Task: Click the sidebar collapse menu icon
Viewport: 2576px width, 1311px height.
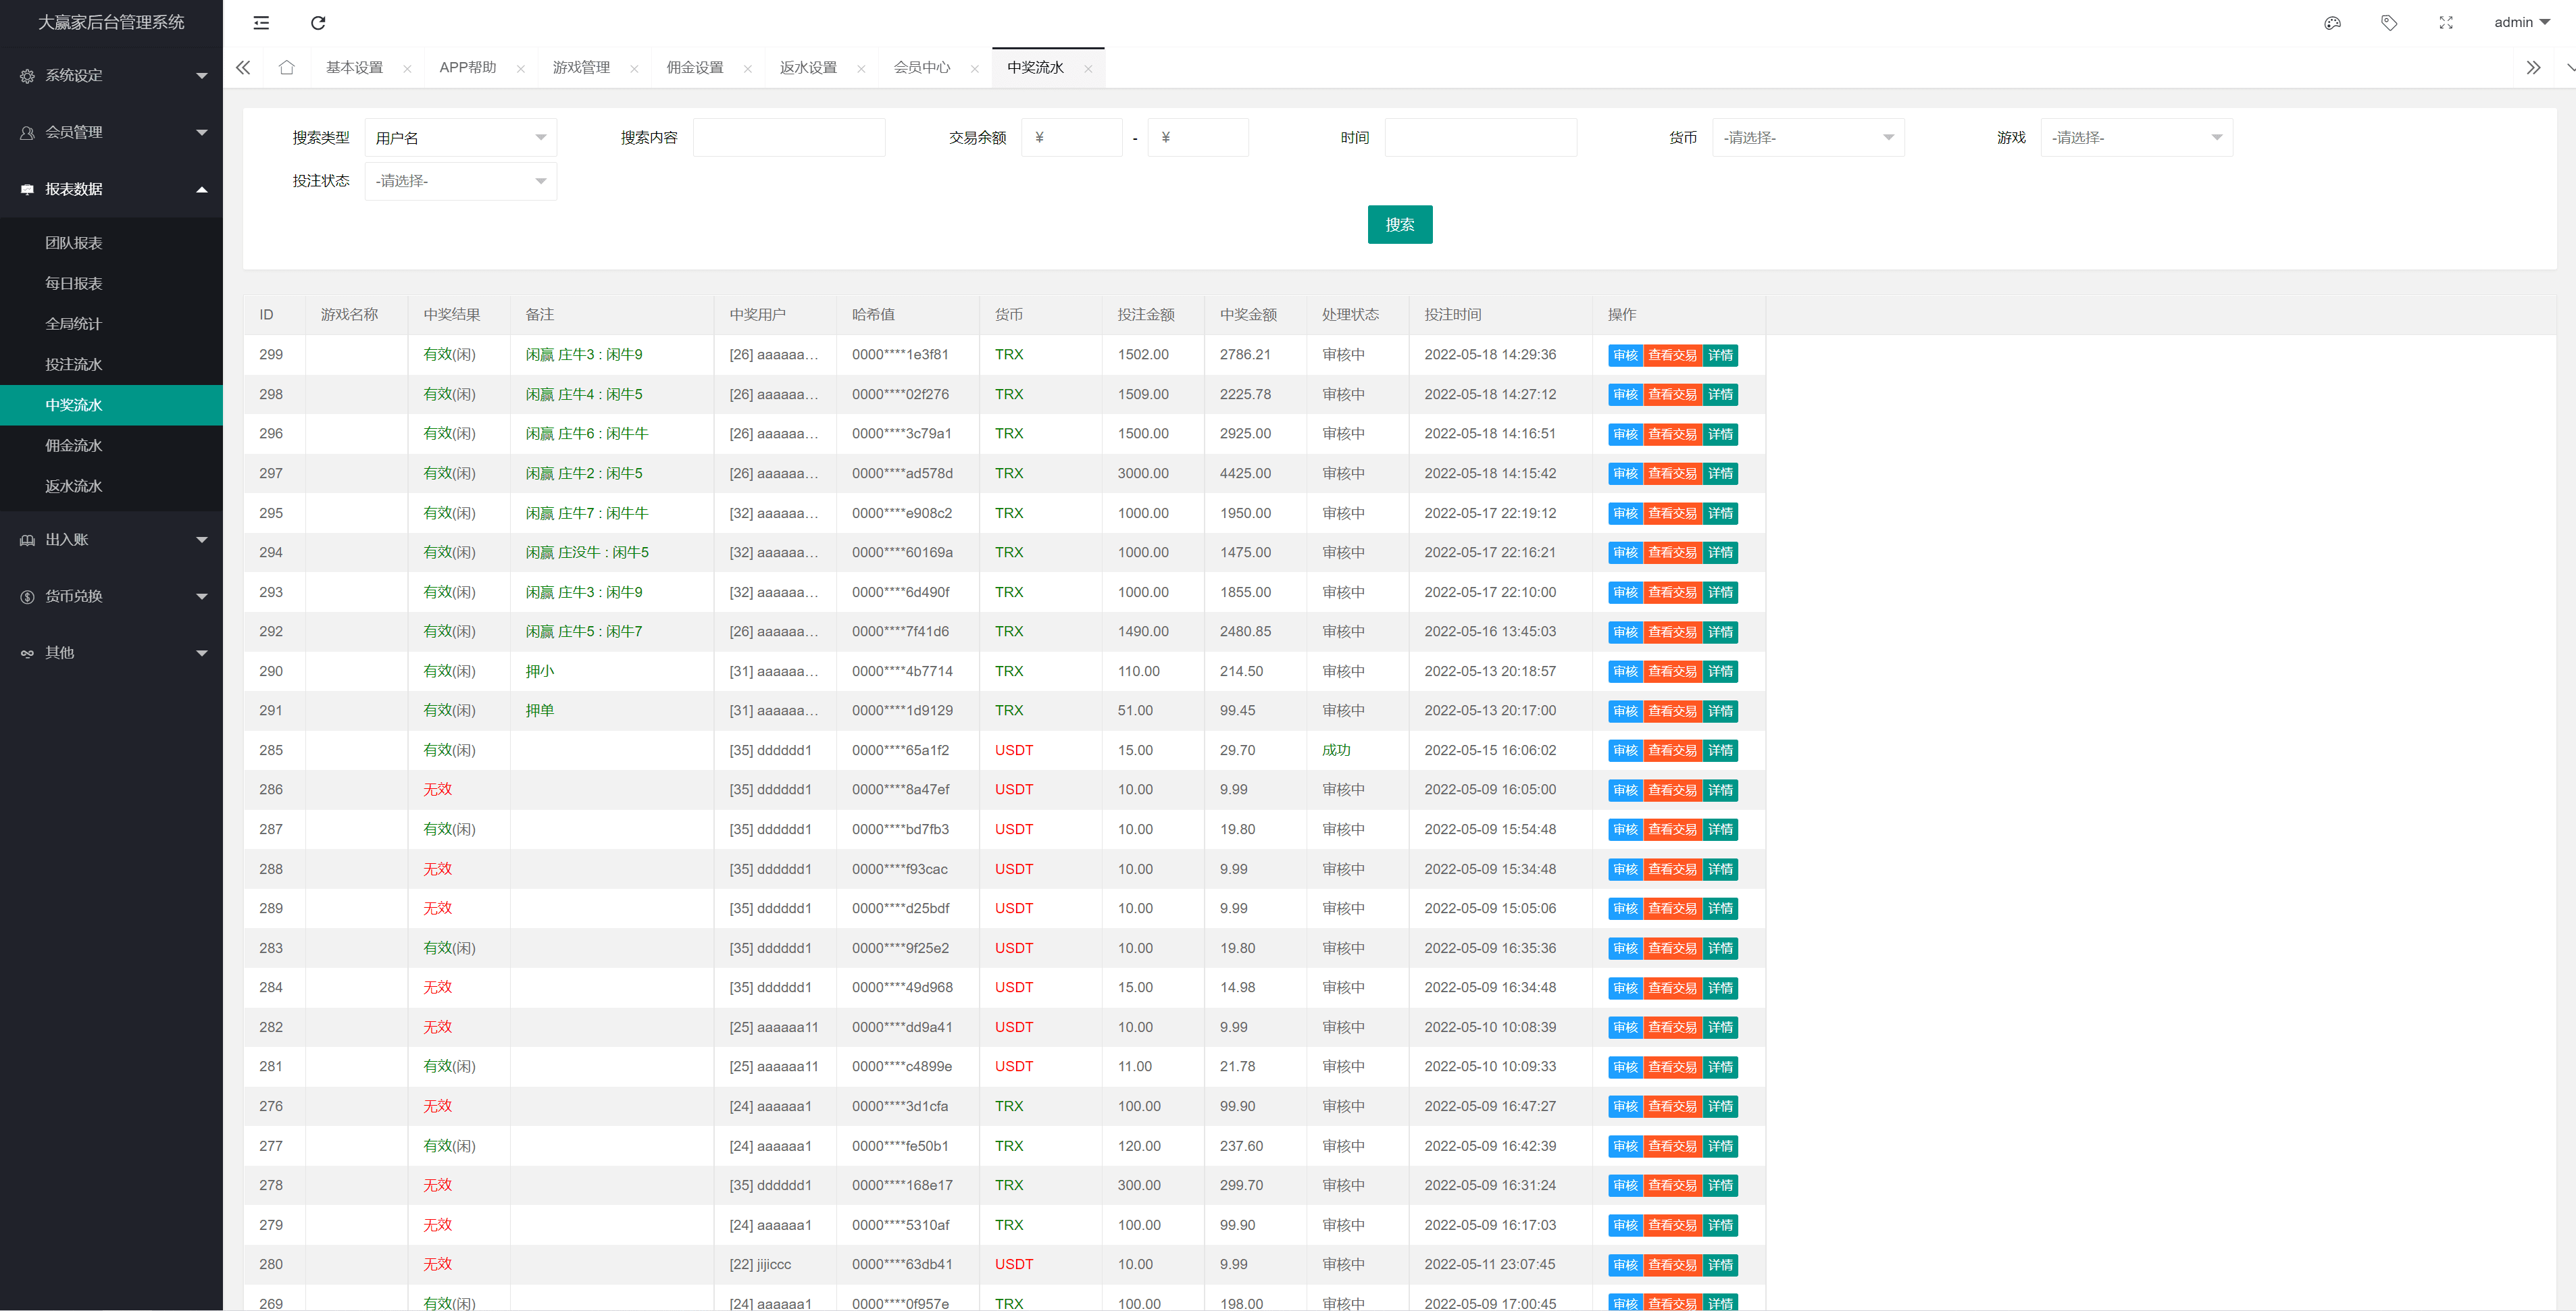Action: [261, 22]
